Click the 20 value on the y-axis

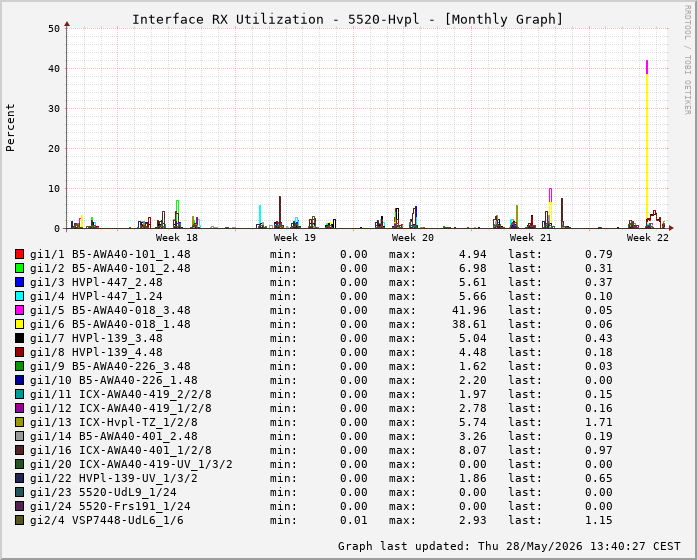point(54,149)
